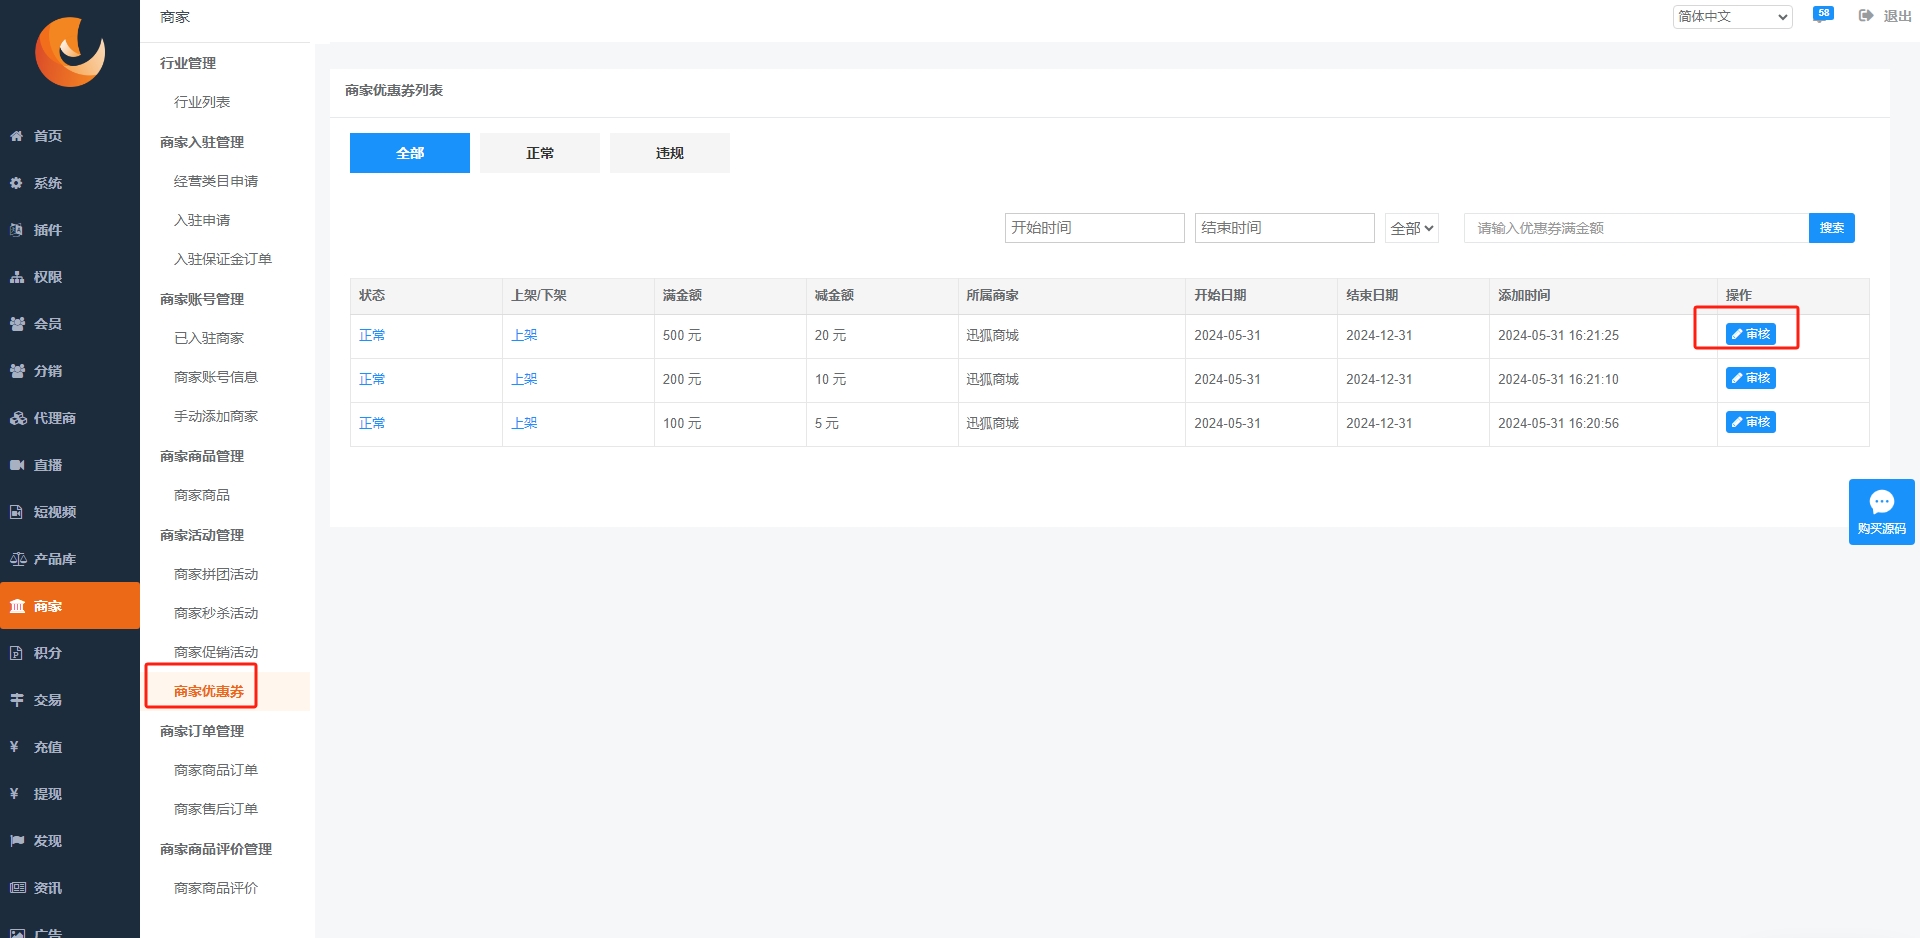Screen dimensions: 1920x938
Task: Click 正常 status link in 500 元 row
Action: (x=372, y=335)
